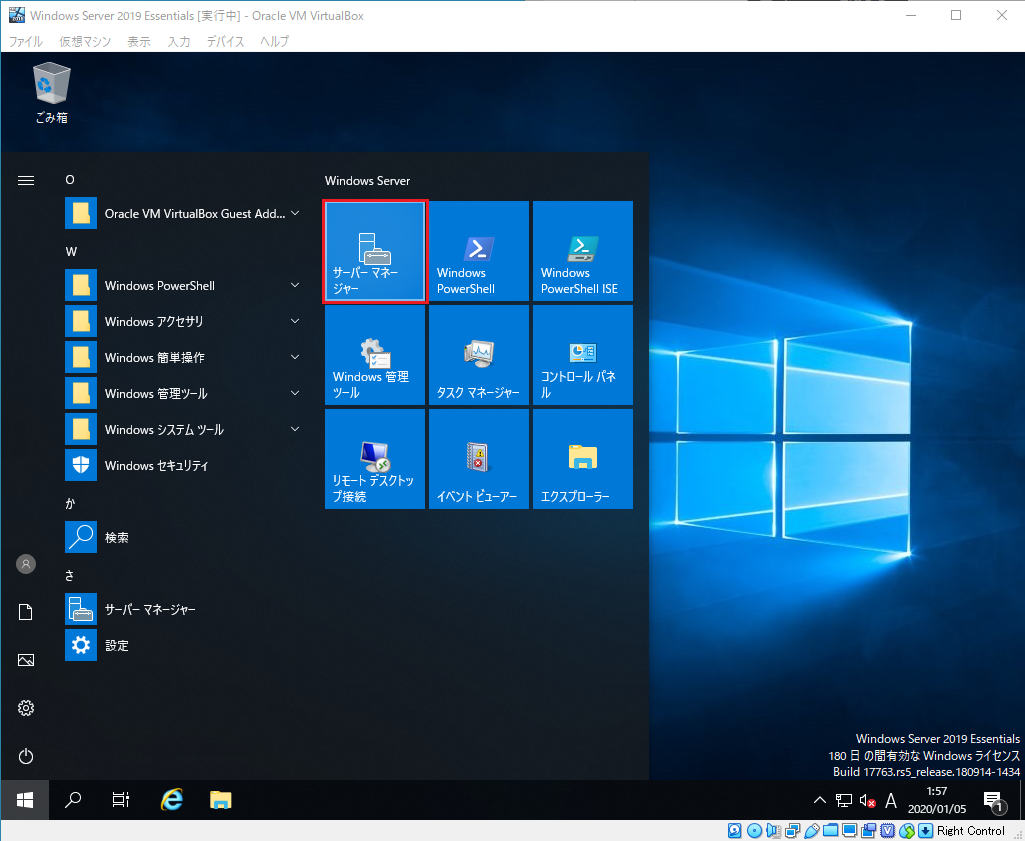Click the network icon in the system tray
1025x841 pixels.
click(844, 800)
